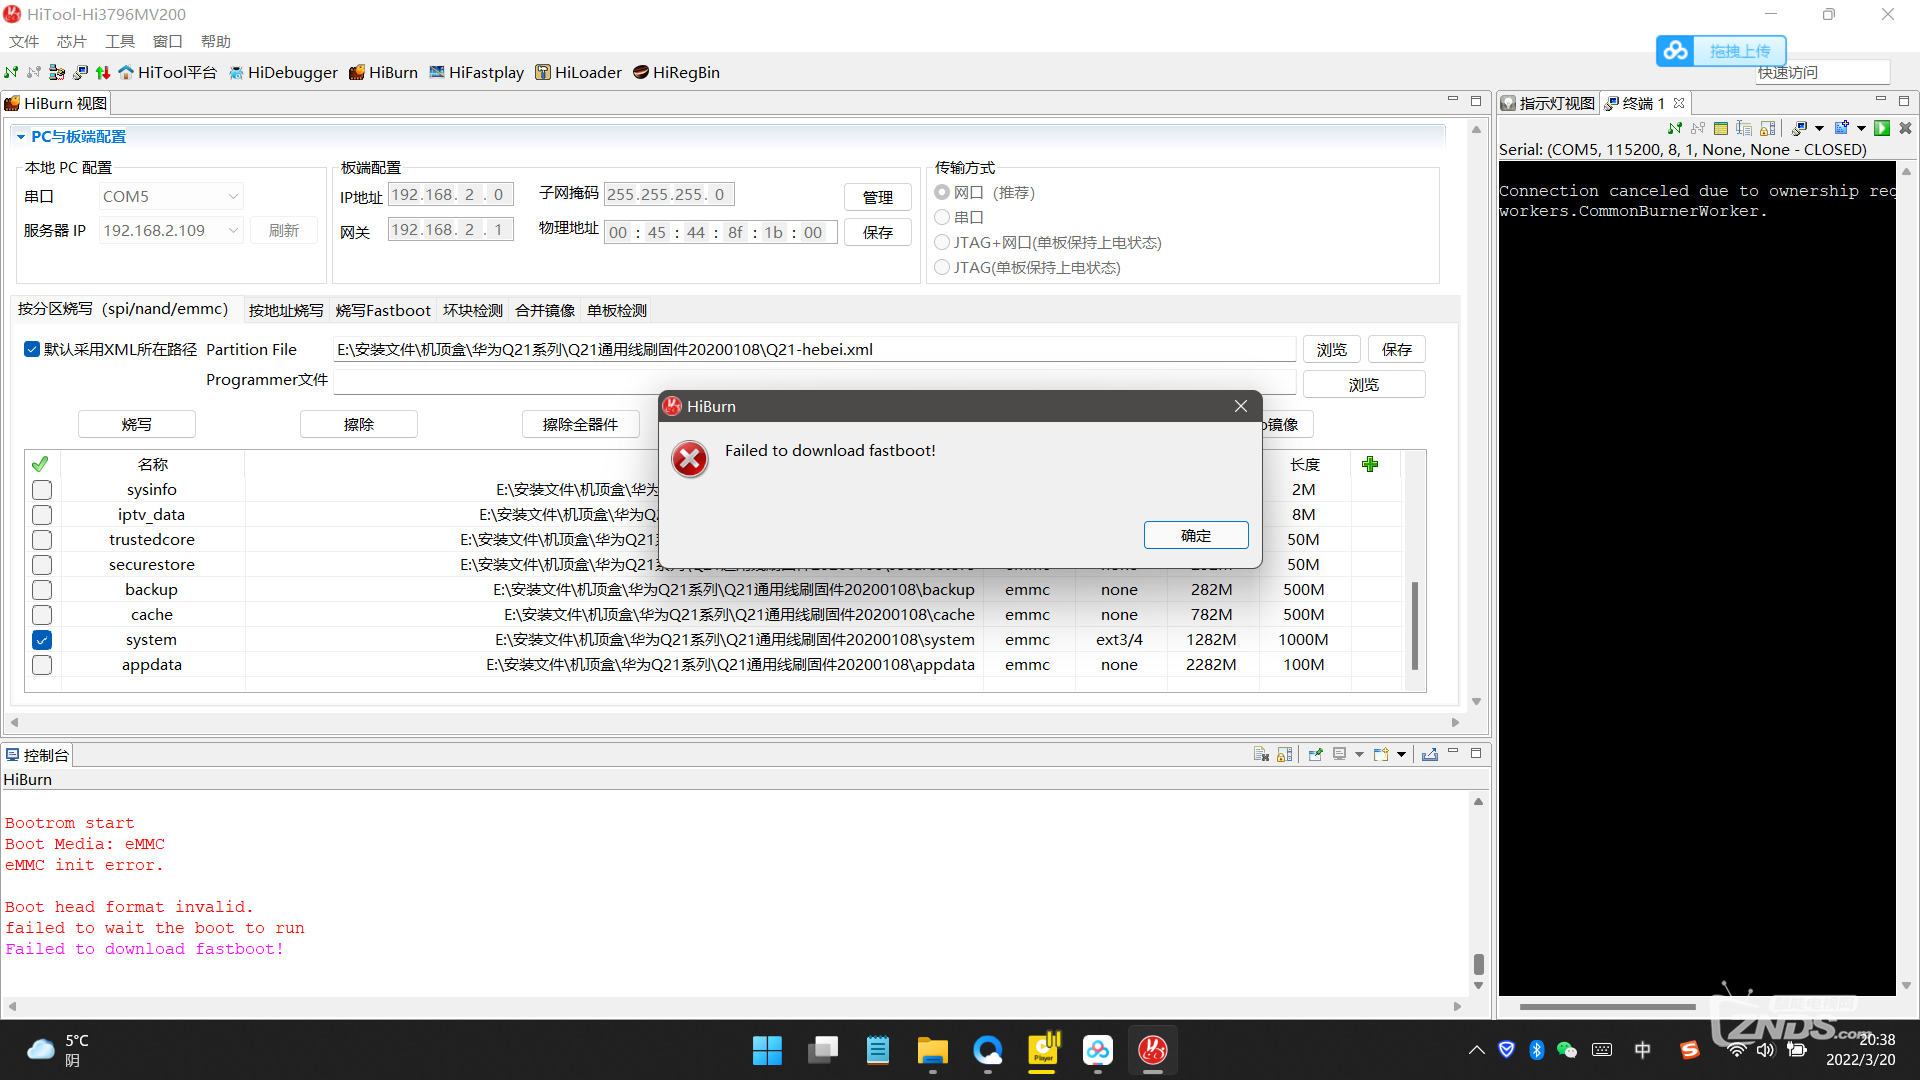Screen dimensions: 1920x1080
Task: Click the 烧写 burn button
Action: pos(137,424)
